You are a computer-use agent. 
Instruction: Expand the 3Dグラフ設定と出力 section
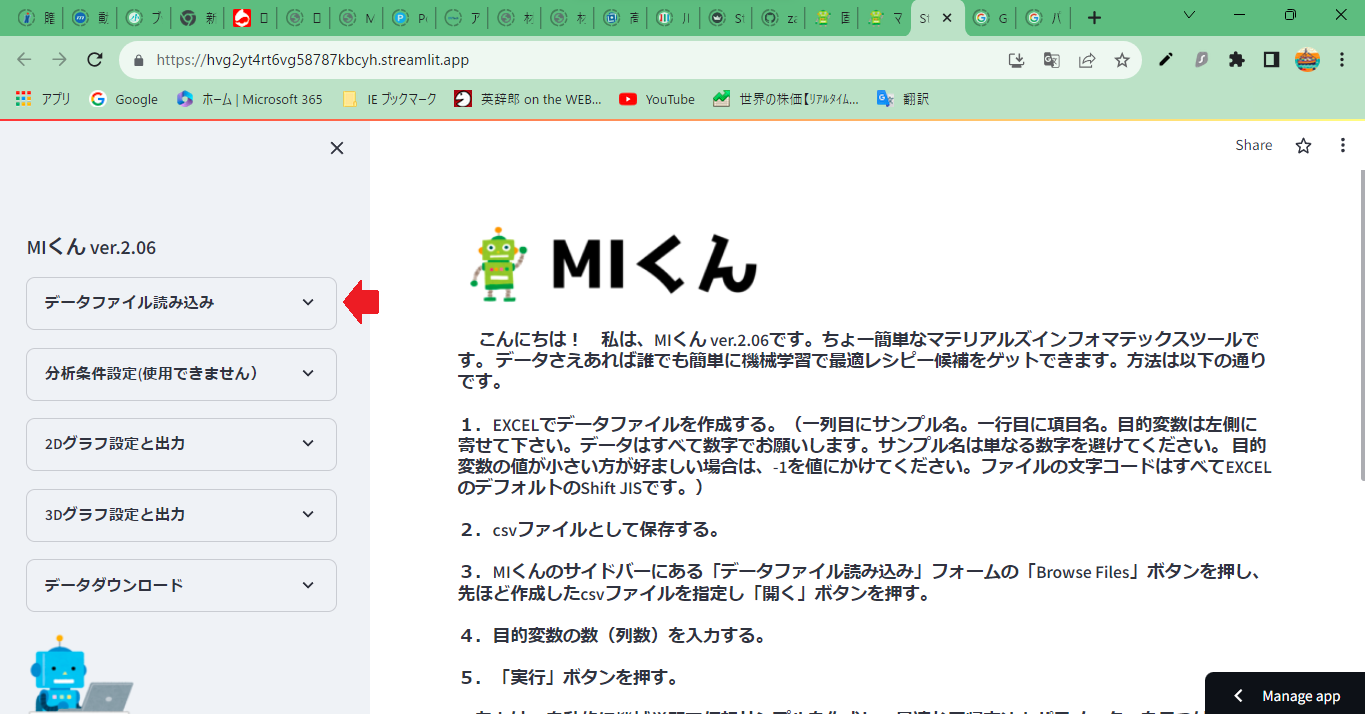click(x=181, y=515)
